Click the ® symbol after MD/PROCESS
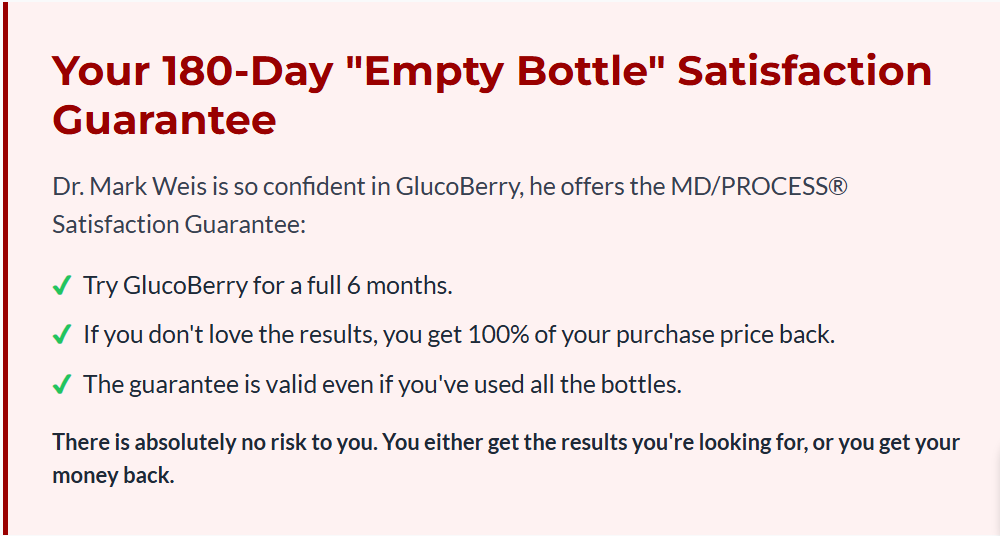This screenshot has height=536, width=1000. click(839, 186)
